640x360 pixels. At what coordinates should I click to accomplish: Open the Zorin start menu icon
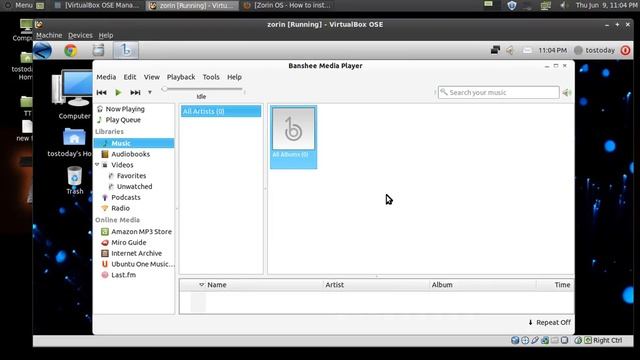point(42,51)
